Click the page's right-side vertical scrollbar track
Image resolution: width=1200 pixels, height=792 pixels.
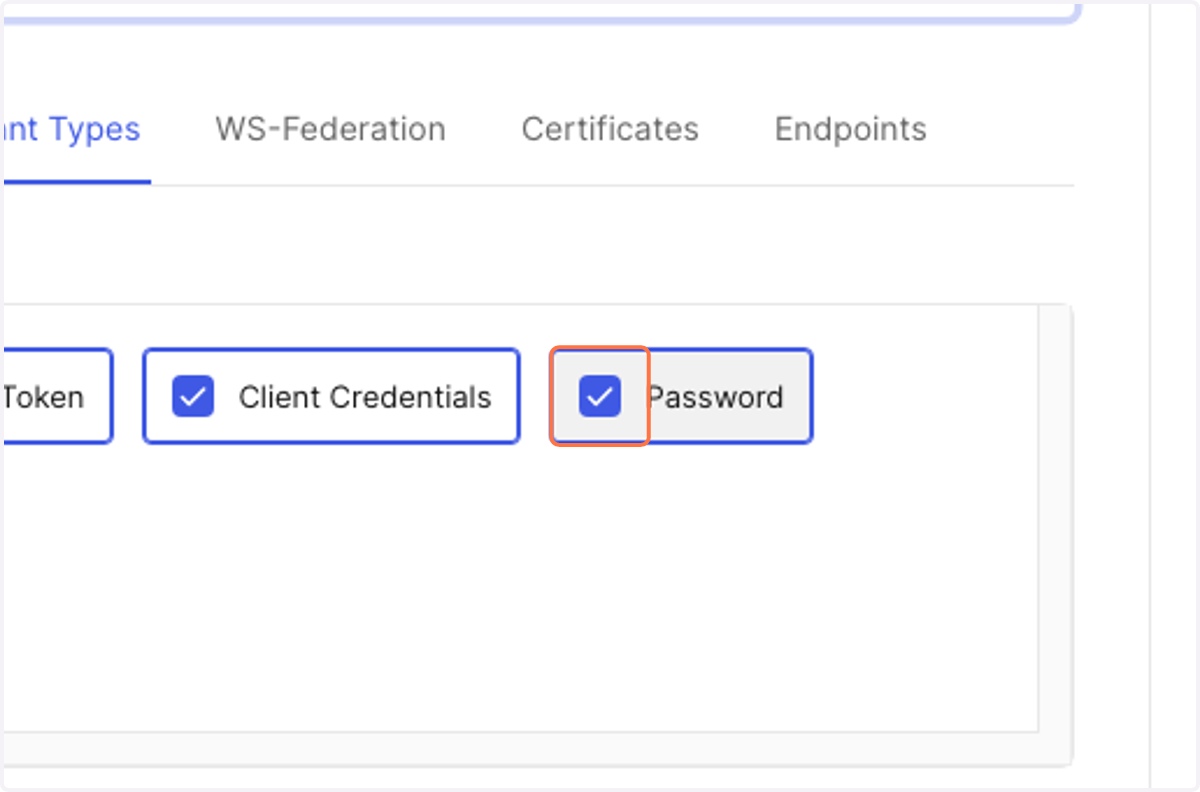(1174, 396)
